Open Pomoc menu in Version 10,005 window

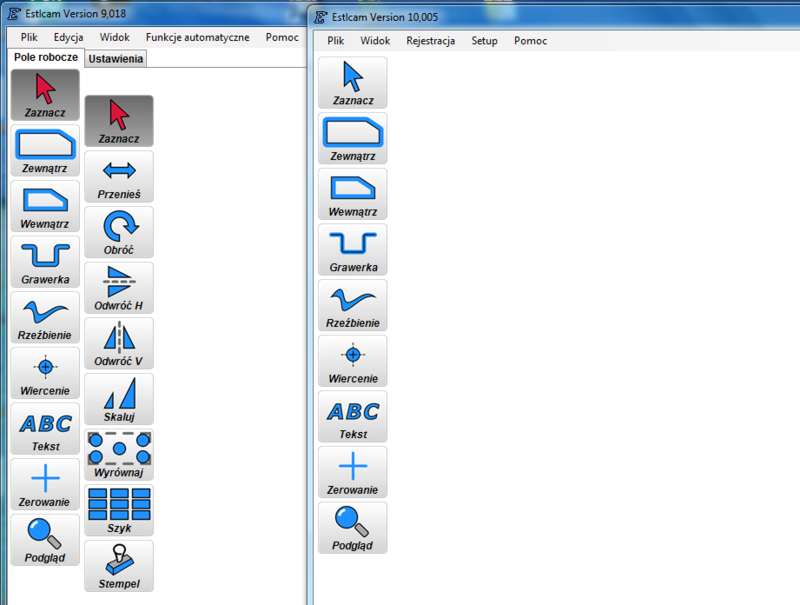(531, 41)
